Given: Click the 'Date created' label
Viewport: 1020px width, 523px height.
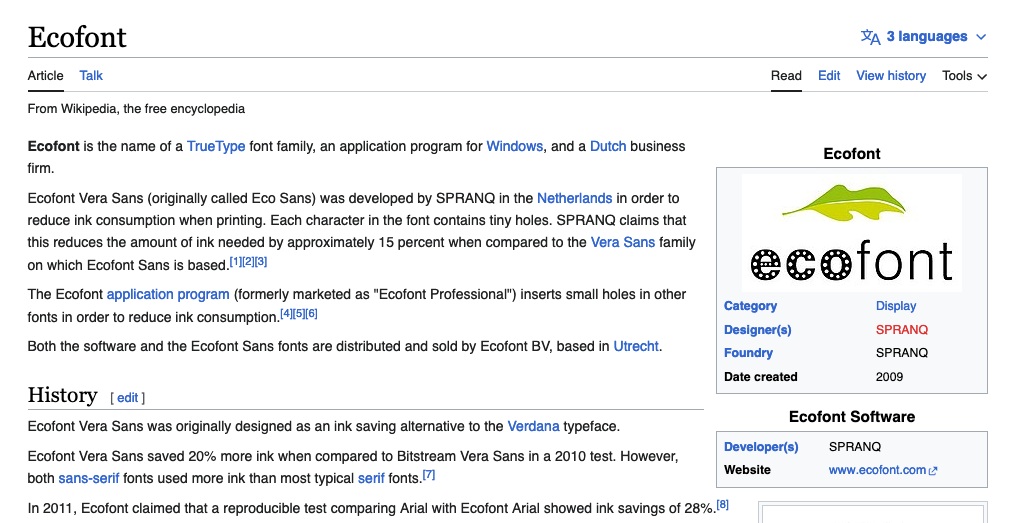Looking at the screenshot, I should [x=760, y=377].
